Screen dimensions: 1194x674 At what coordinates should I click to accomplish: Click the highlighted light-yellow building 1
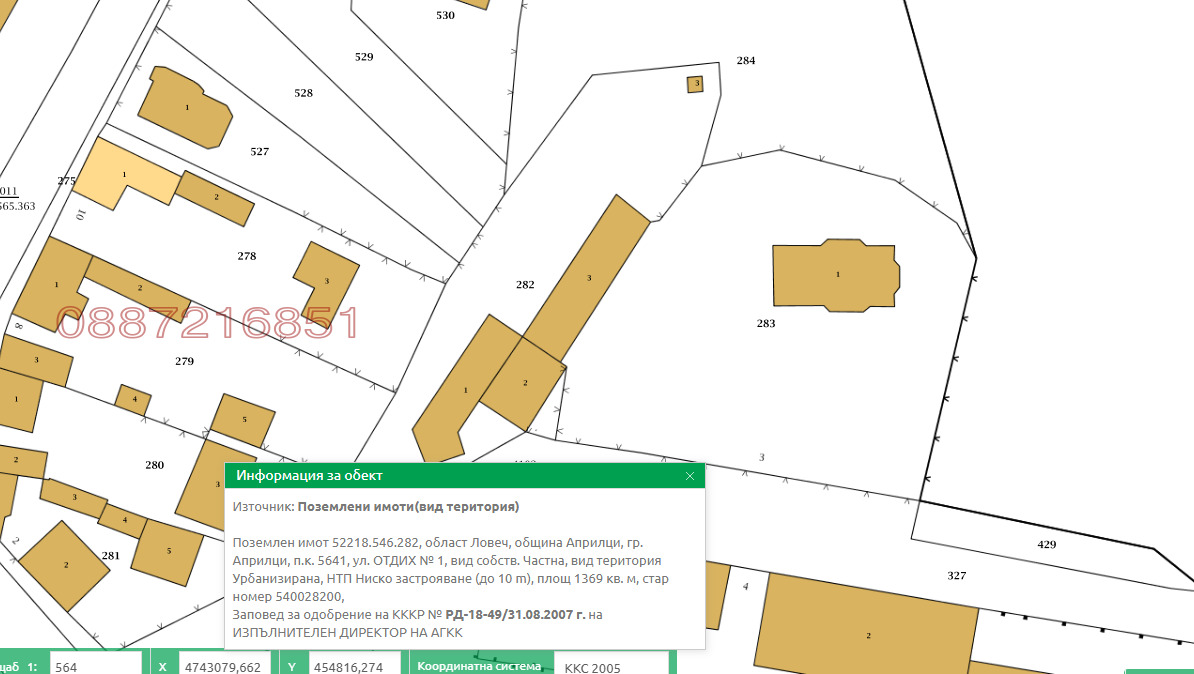122,174
